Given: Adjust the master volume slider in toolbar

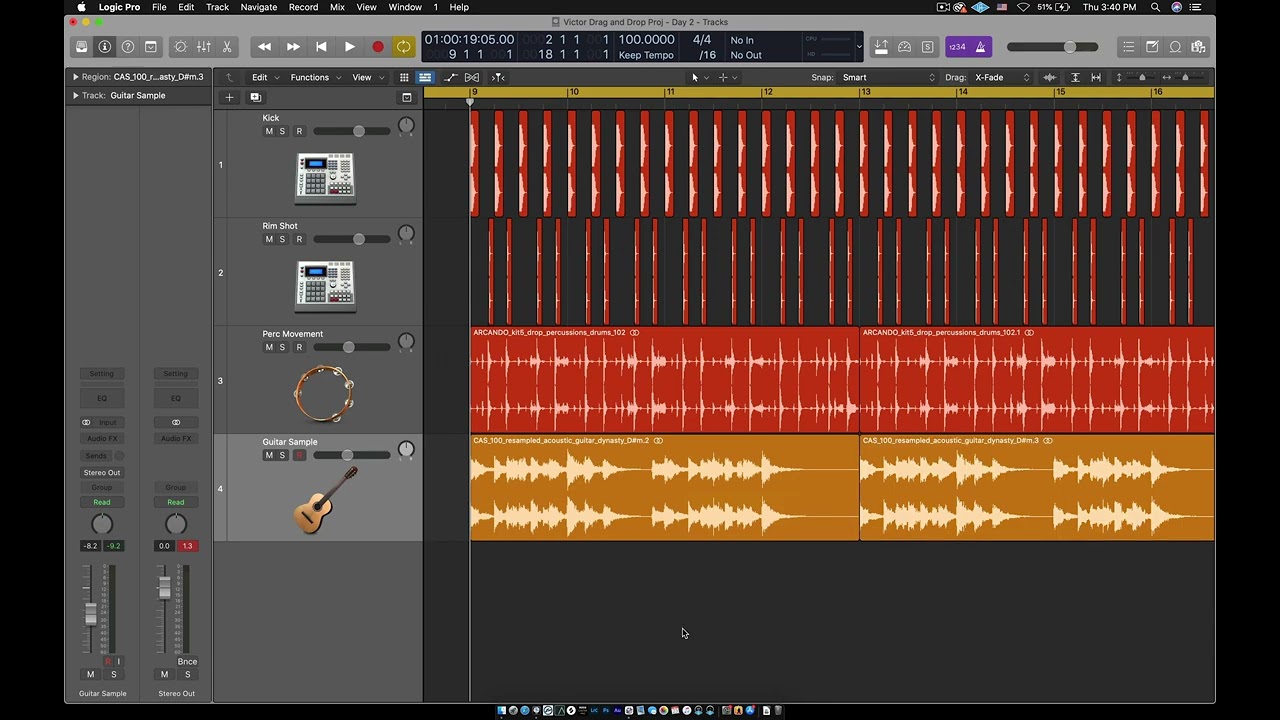Looking at the screenshot, I should click(1053, 47).
